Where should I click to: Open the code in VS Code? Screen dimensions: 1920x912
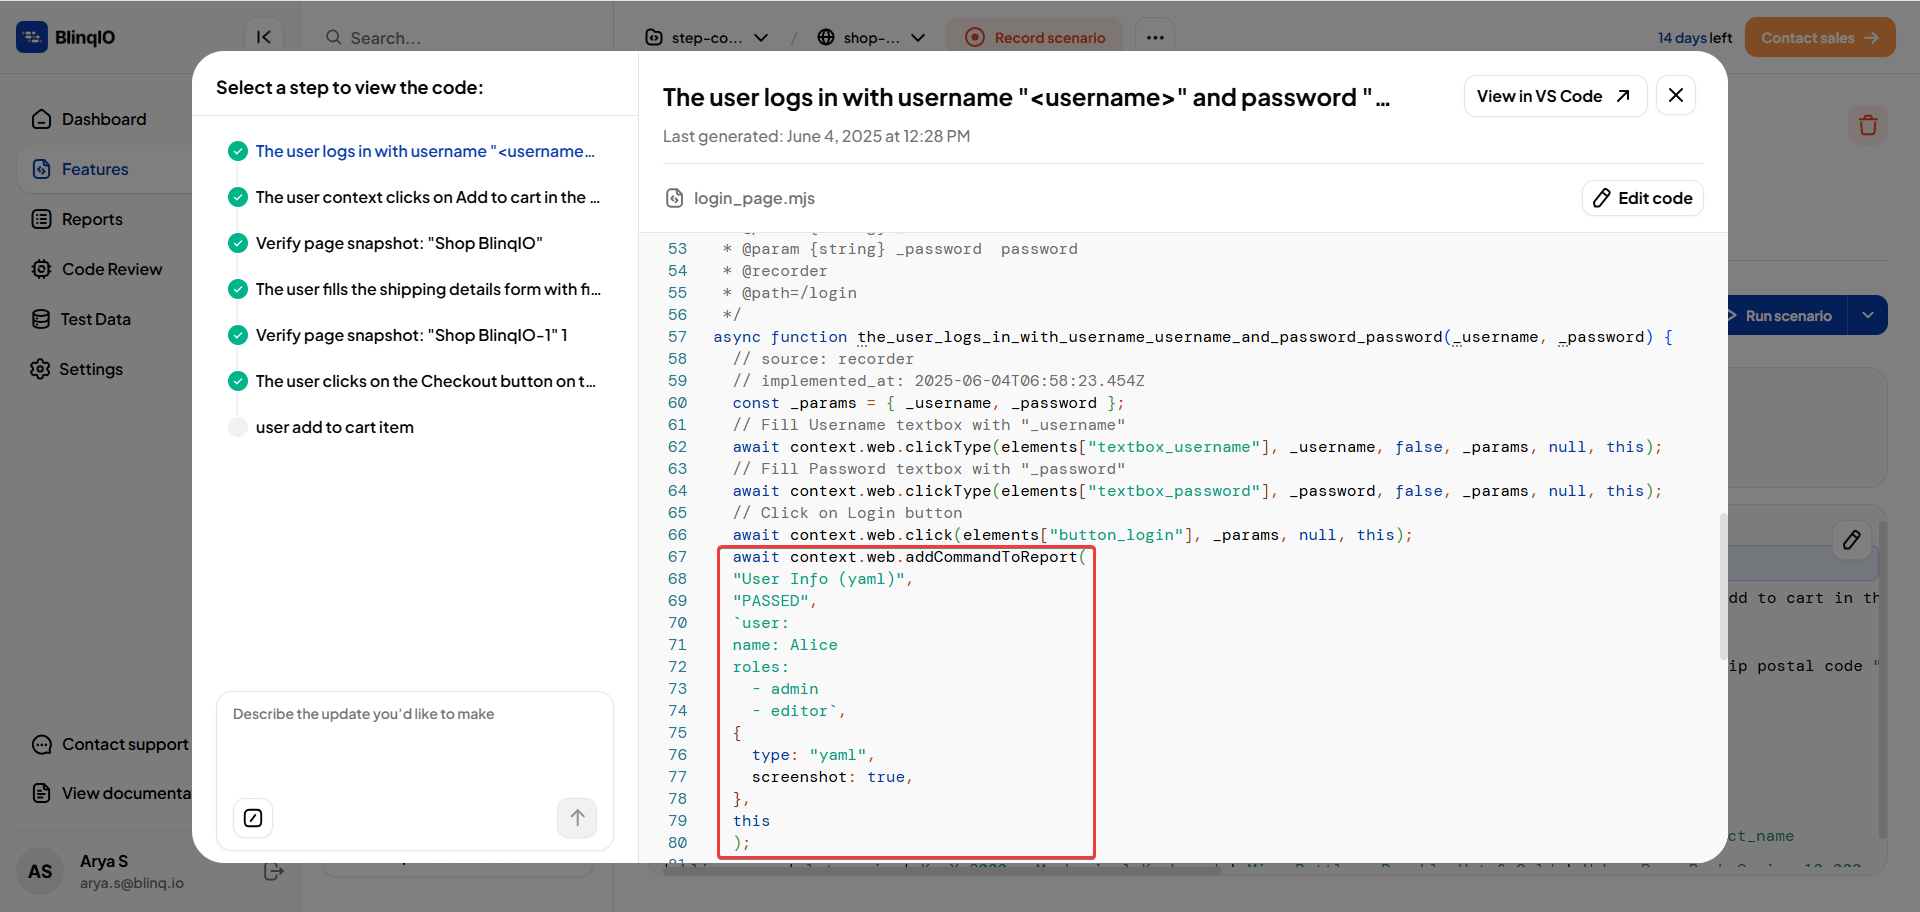point(1554,96)
